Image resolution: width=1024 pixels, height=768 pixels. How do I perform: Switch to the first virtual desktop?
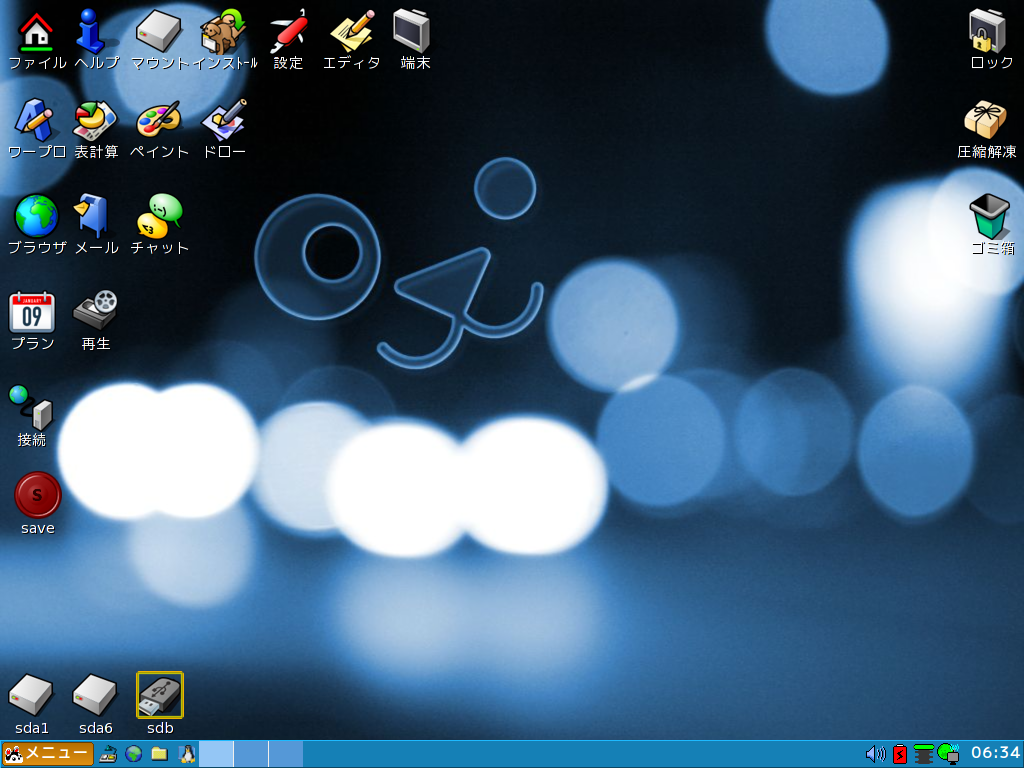point(216,754)
